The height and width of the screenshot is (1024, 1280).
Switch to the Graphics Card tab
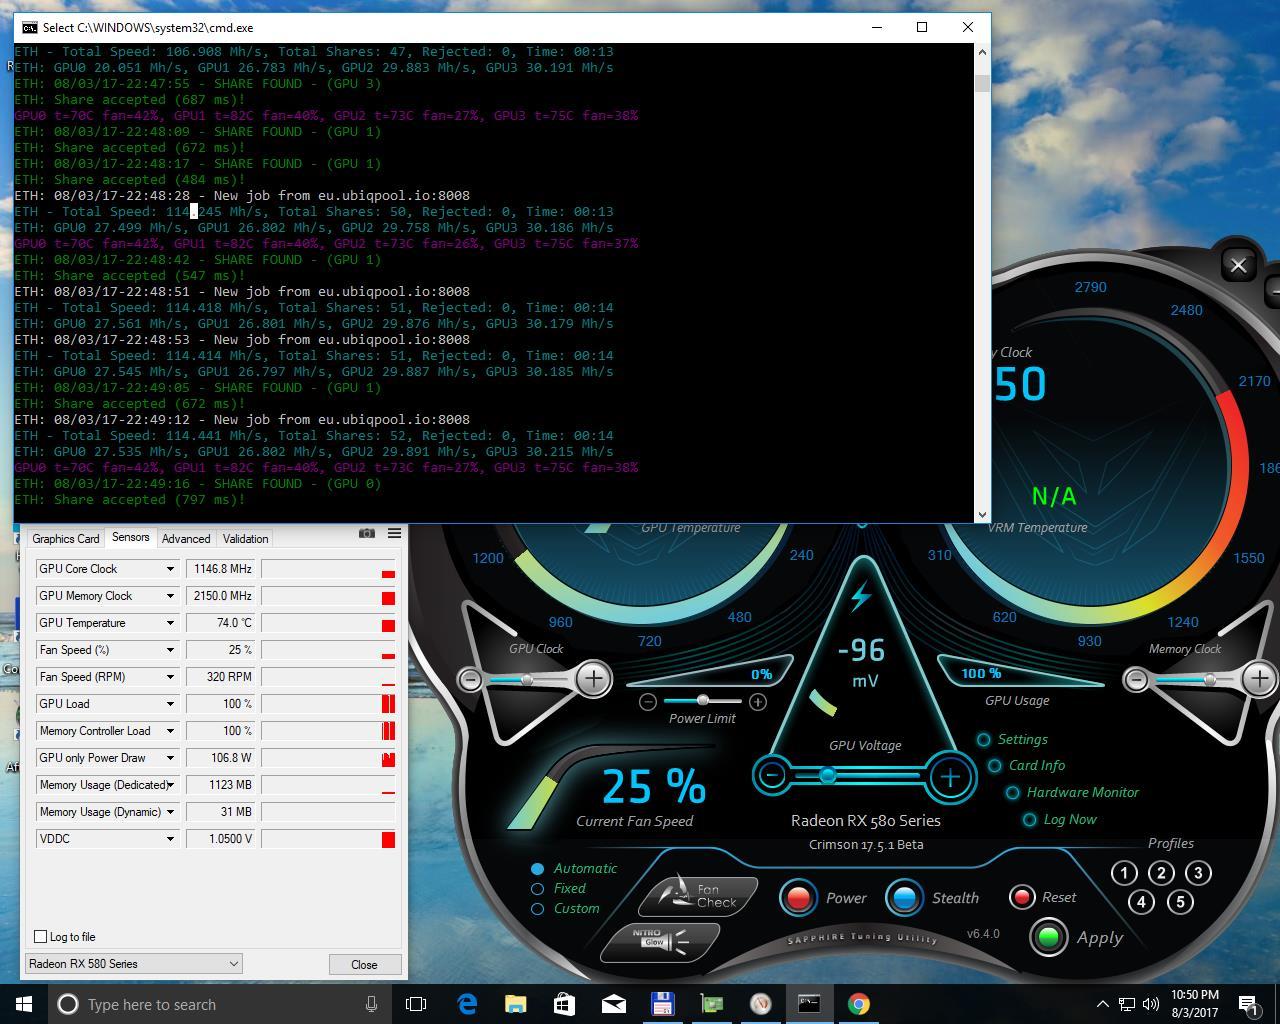click(66, 538)
